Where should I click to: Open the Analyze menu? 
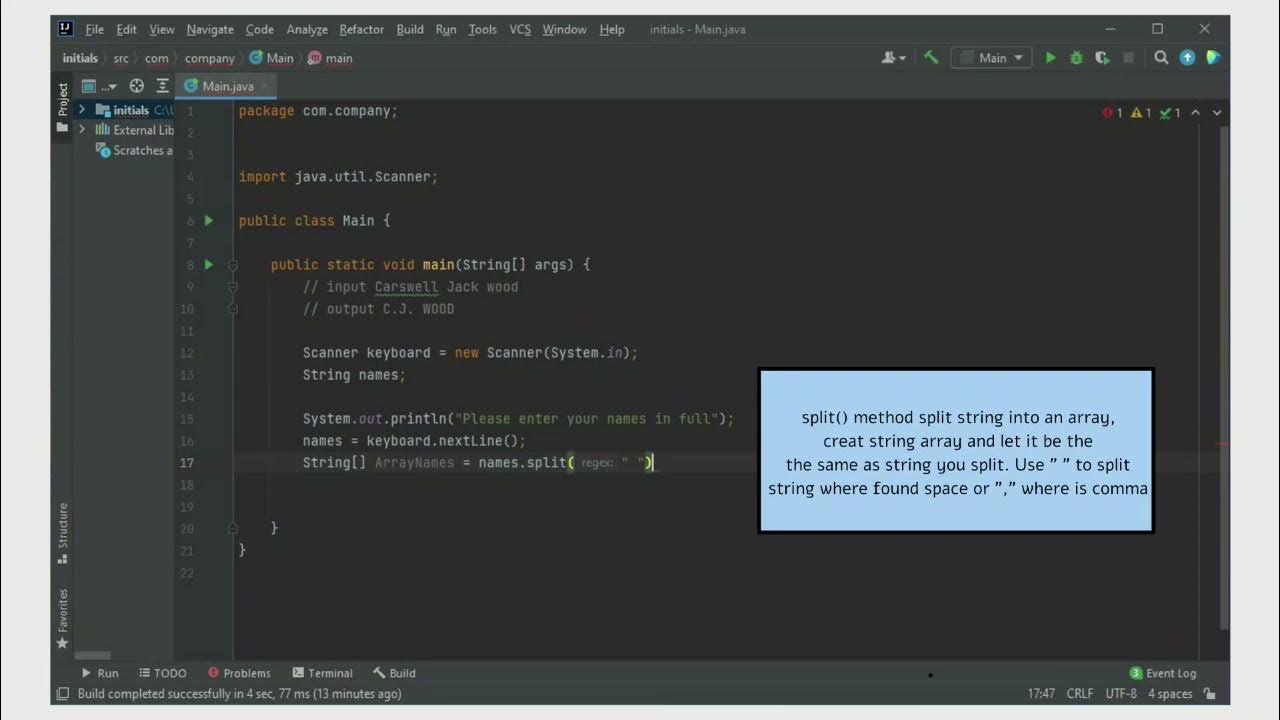(x=307, y=29)
